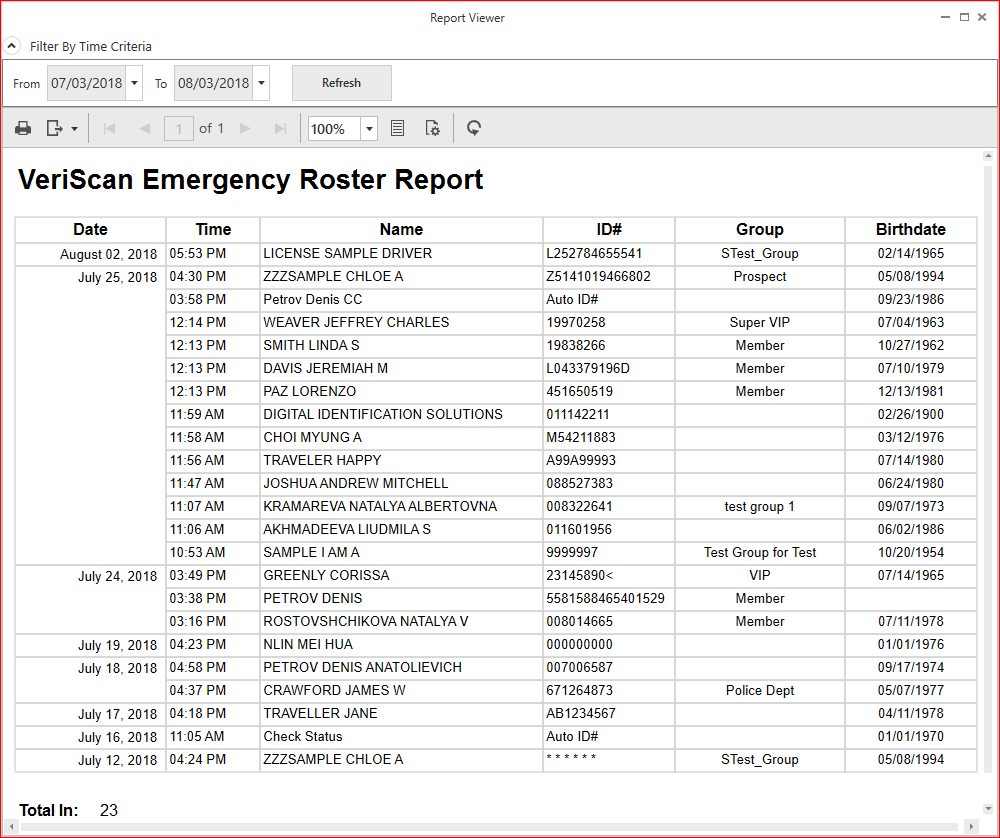
Task: Click the From date field 07/03/2018
Action: pos(87,83)
